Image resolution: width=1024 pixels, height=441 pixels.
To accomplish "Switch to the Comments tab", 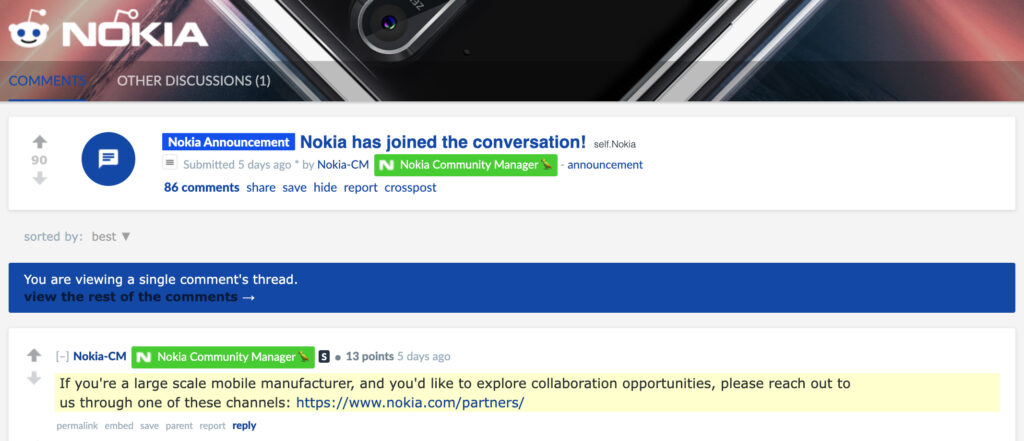I will pyautogui.click(x=47, y=81).
